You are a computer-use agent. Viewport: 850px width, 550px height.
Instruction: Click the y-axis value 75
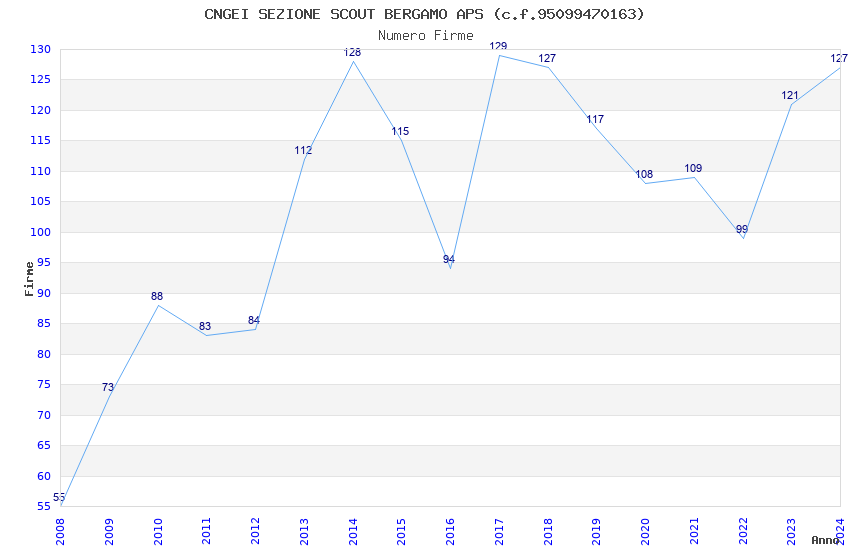click(44, 385)
